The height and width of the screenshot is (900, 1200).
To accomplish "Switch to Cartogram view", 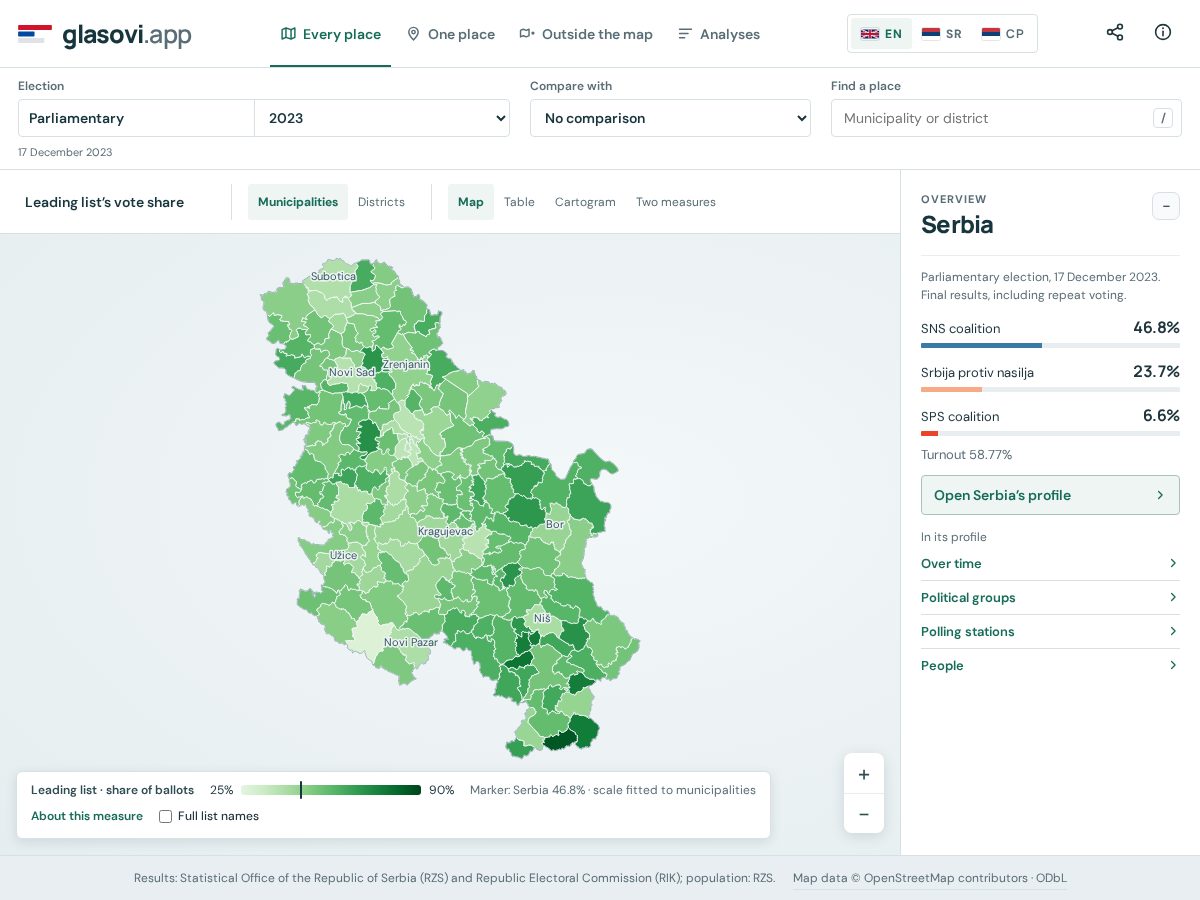I will click(x=585, y=202).
